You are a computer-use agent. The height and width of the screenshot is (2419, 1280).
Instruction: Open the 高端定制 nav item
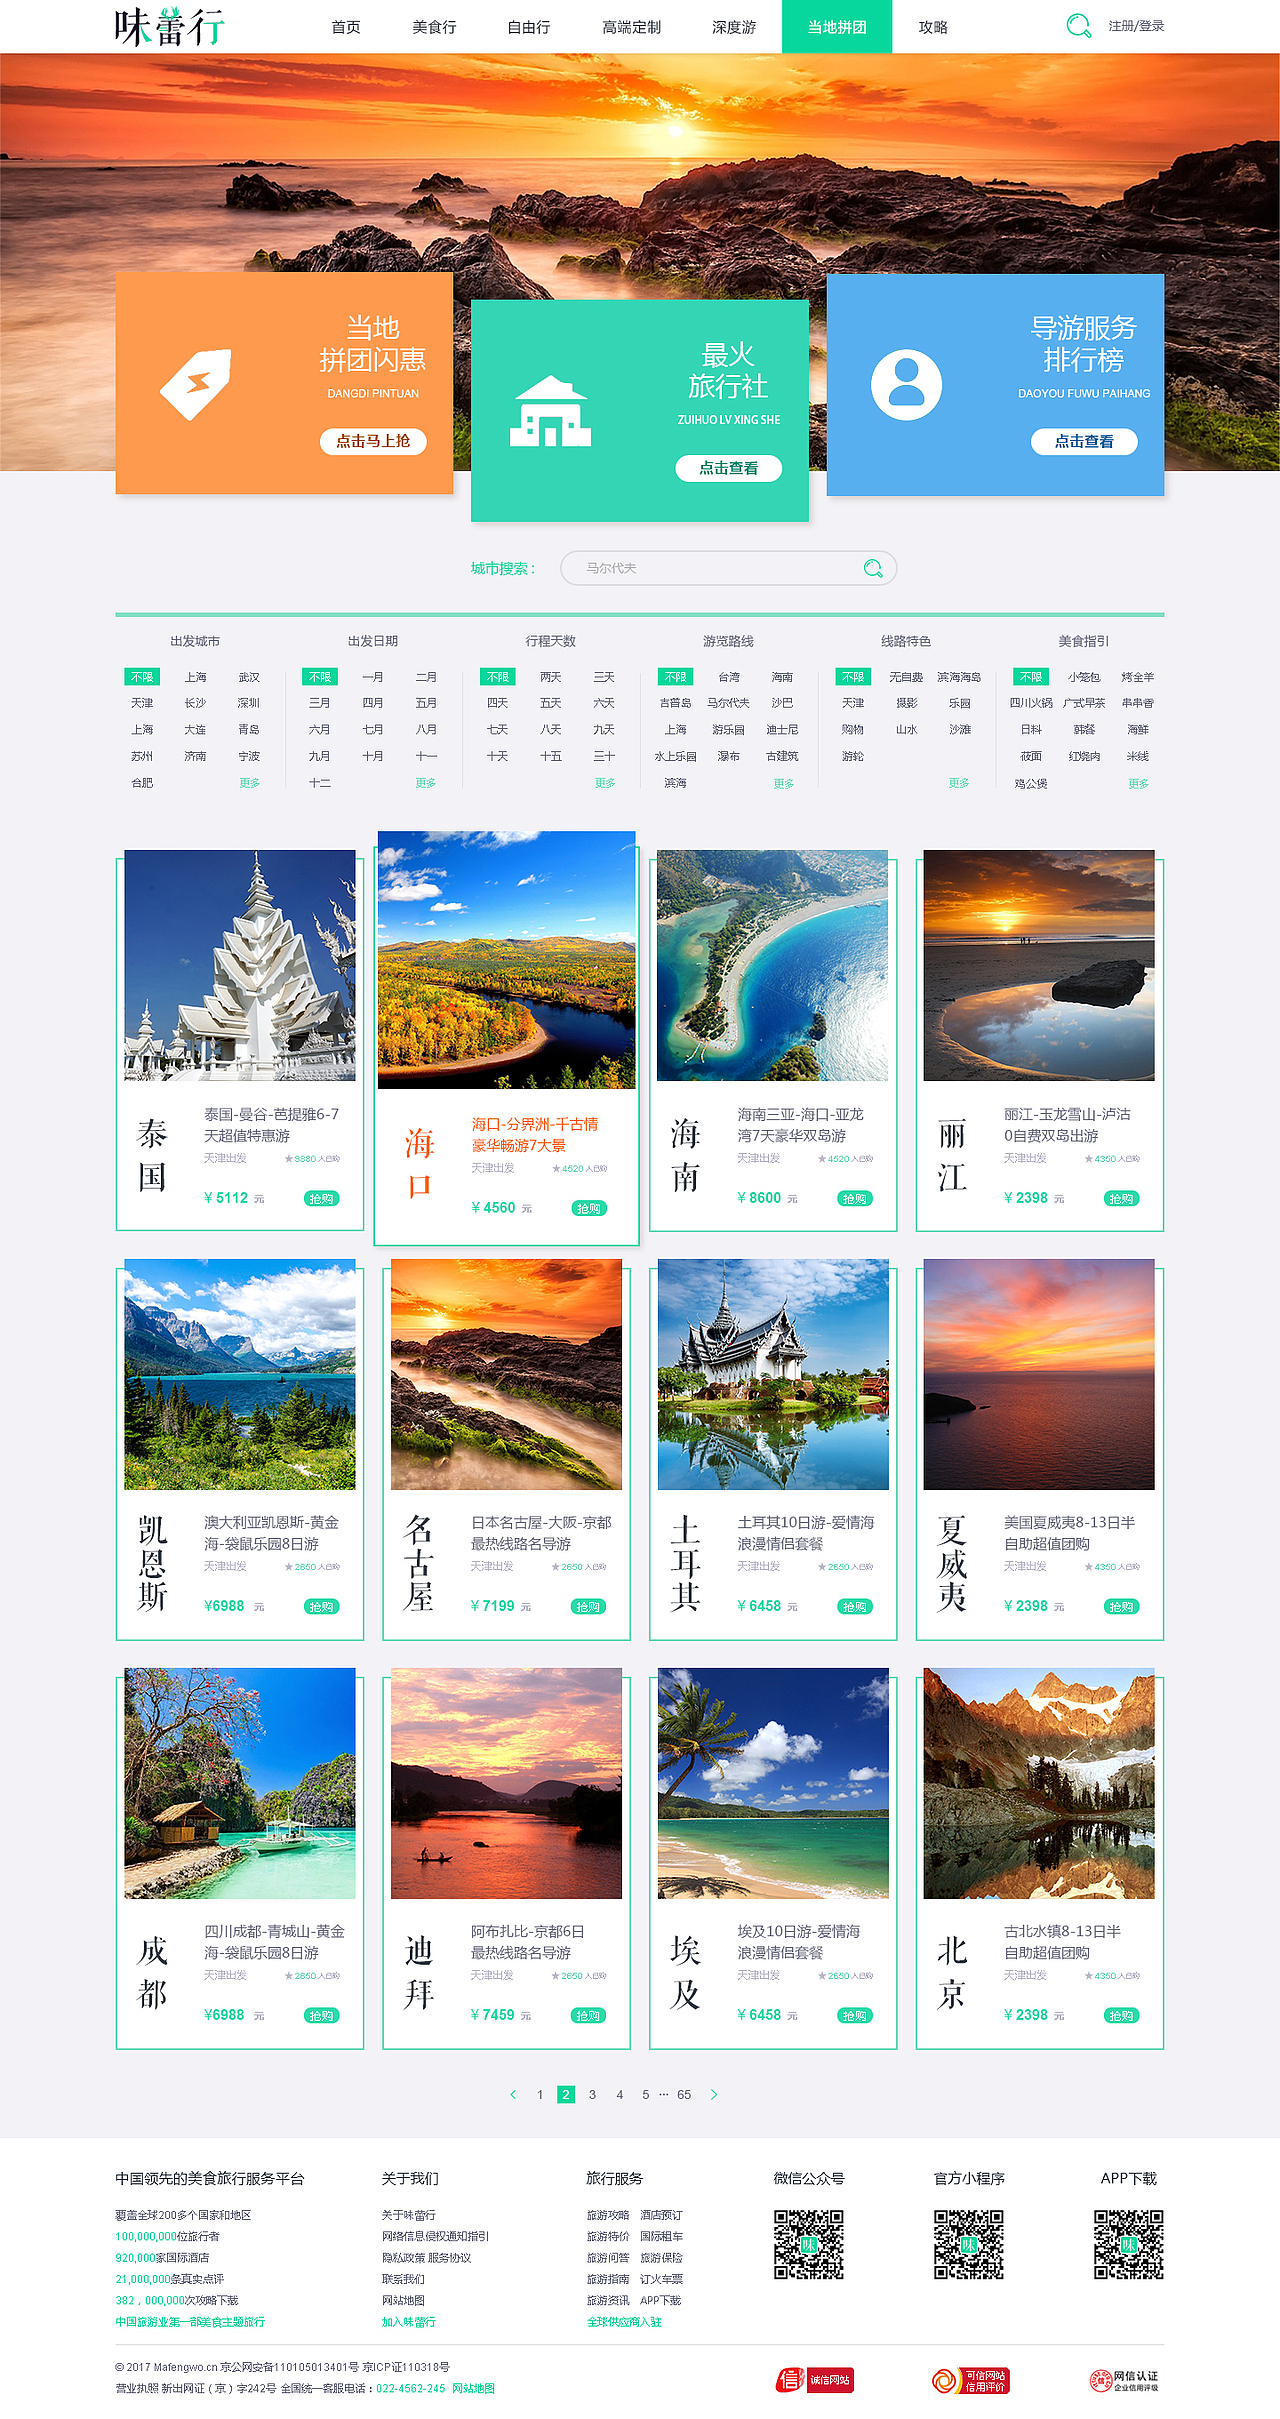tap(631, 27)
